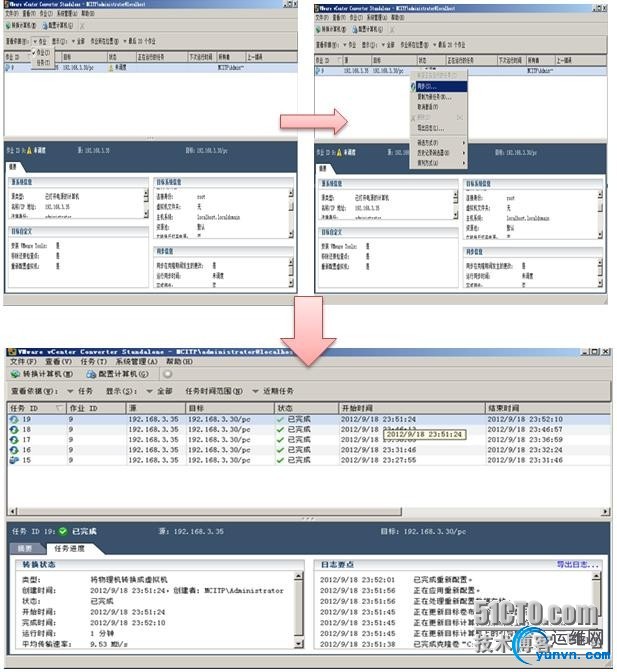Click the task icon in row 16

click(14, 450)
